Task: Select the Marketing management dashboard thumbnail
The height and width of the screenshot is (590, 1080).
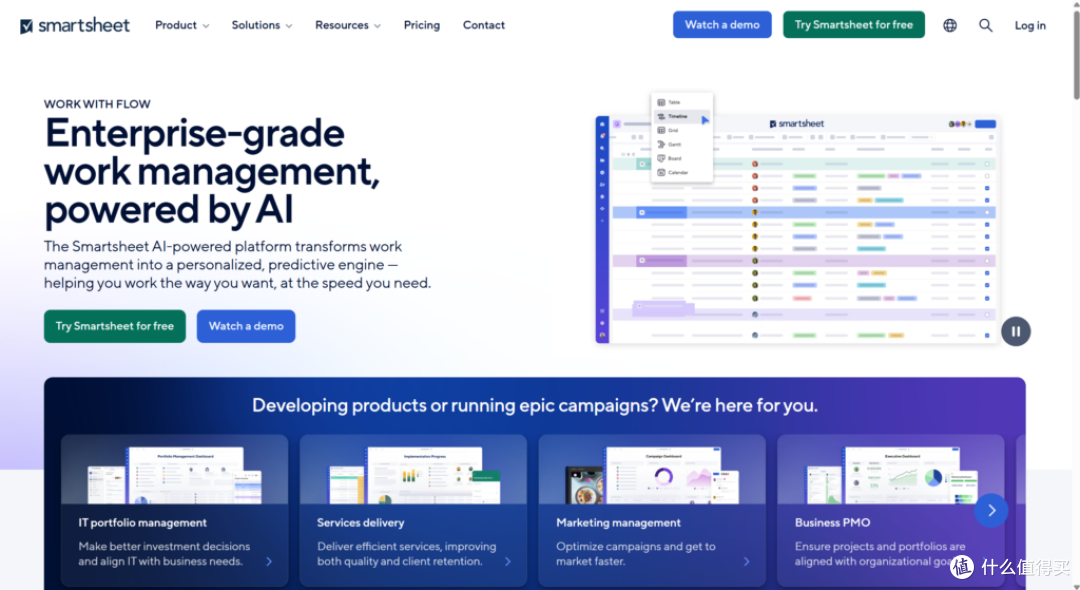Action: pos(652,475)
